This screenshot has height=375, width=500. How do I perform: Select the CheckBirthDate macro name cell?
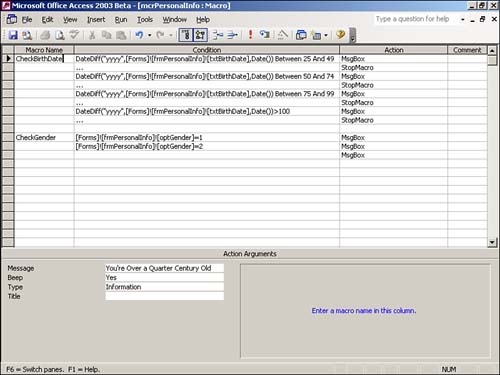[44, 59]
